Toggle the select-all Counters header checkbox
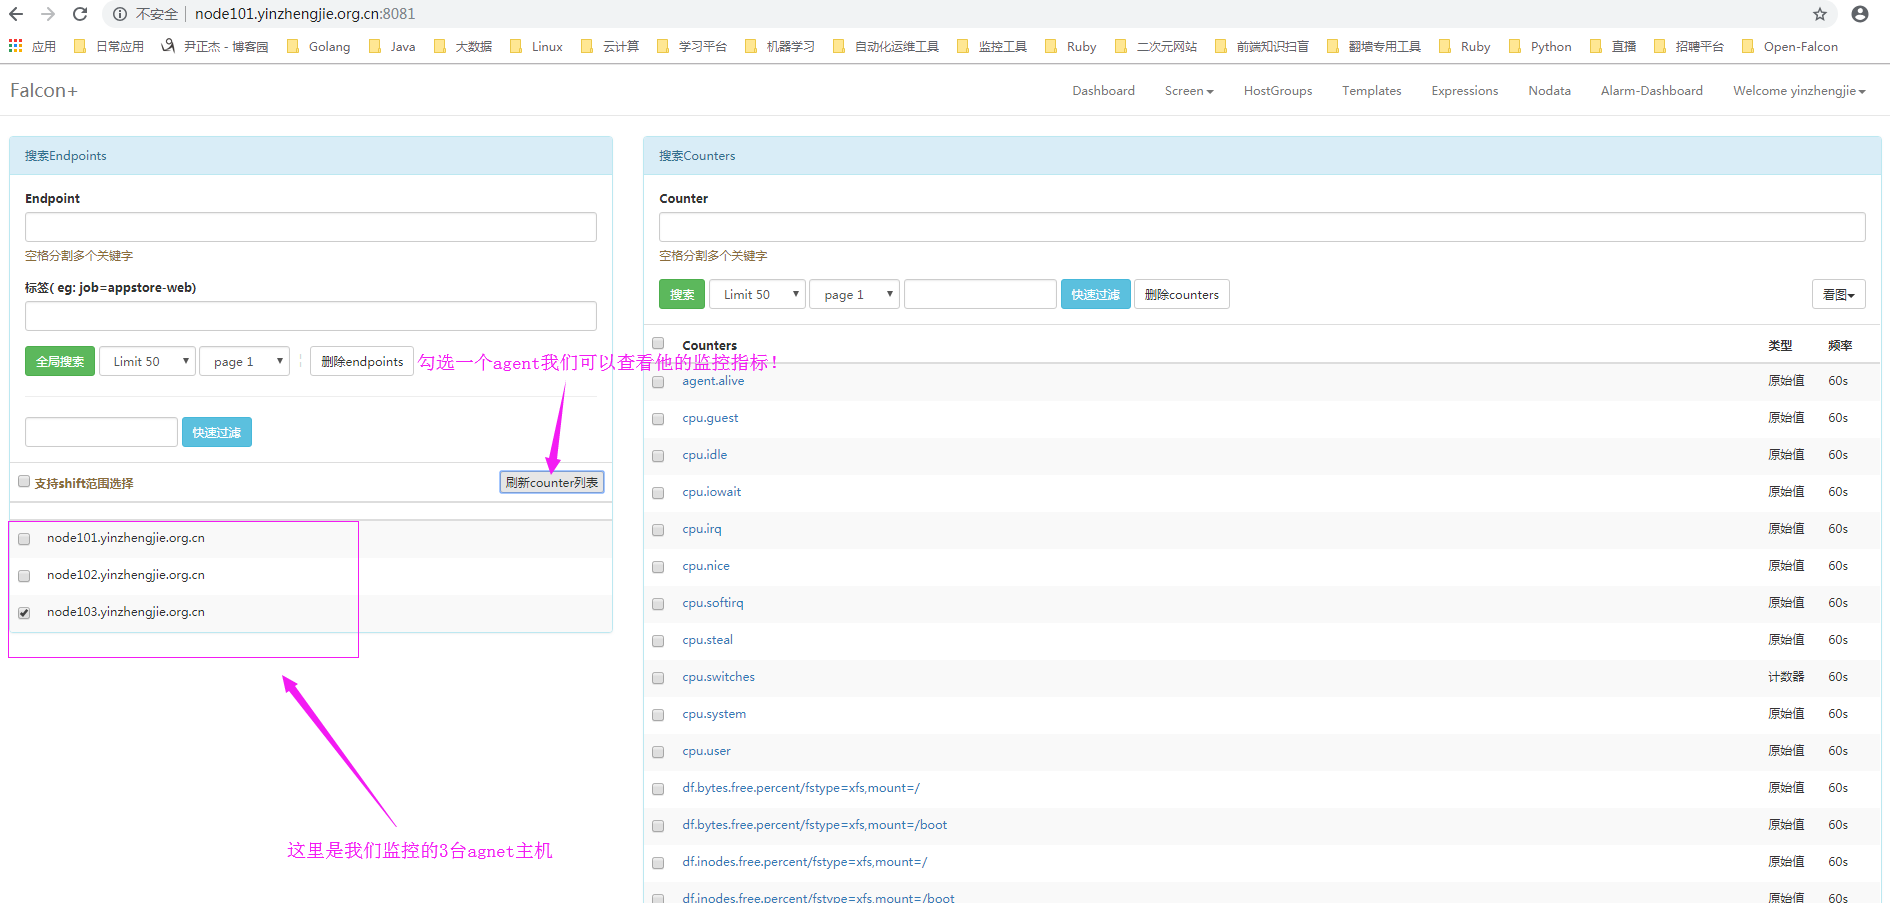Screen dimensions: 1890x903 [x=658, y=344]
